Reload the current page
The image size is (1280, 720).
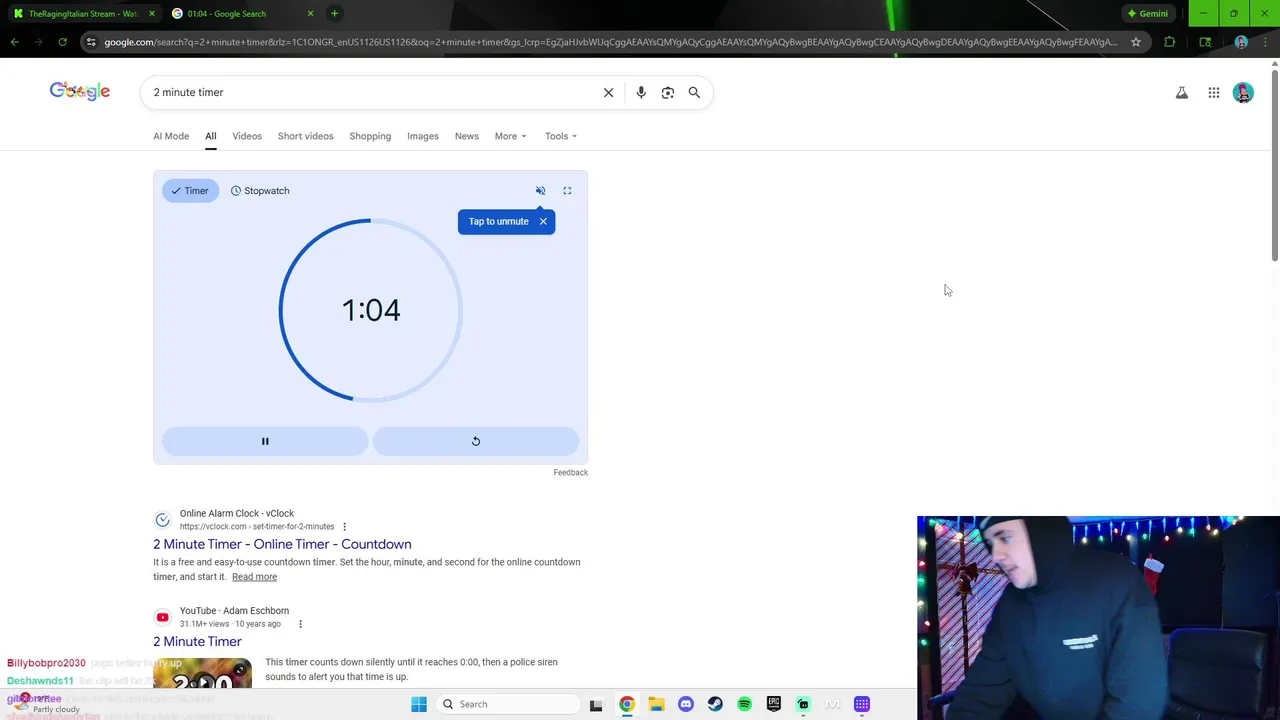tap(62, 42)
